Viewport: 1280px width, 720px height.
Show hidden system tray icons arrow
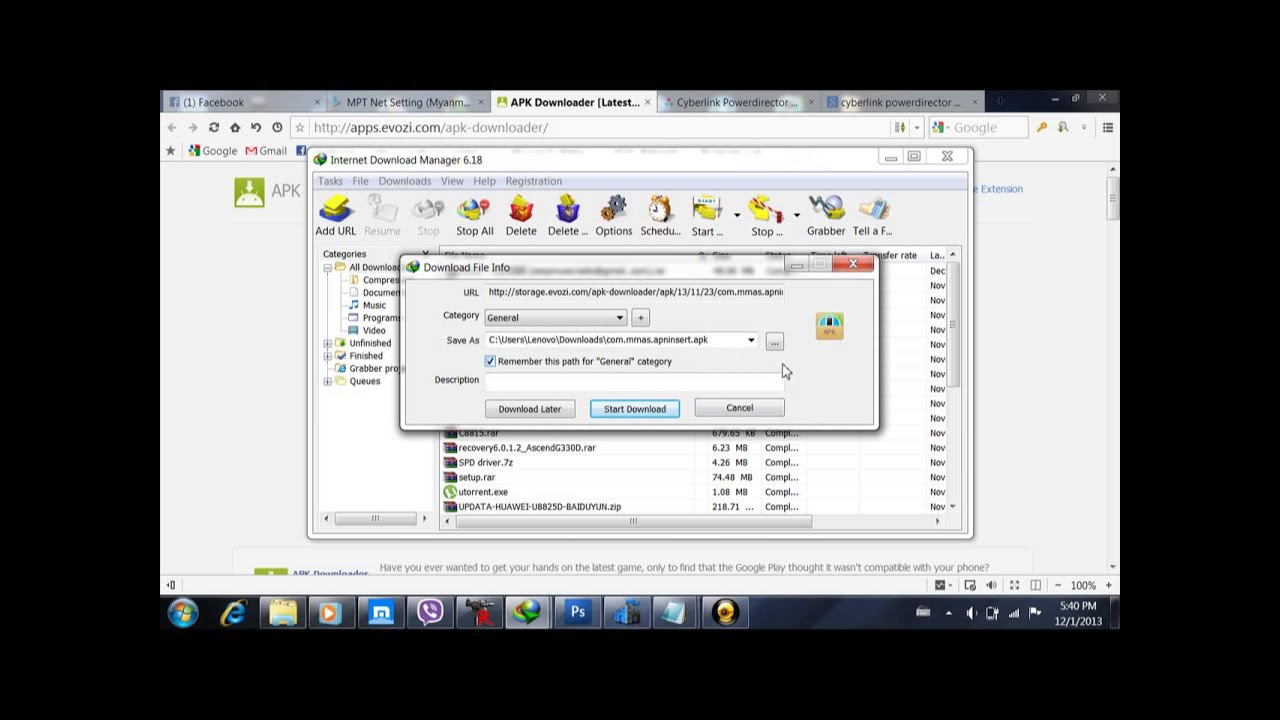tap(948, 613)
